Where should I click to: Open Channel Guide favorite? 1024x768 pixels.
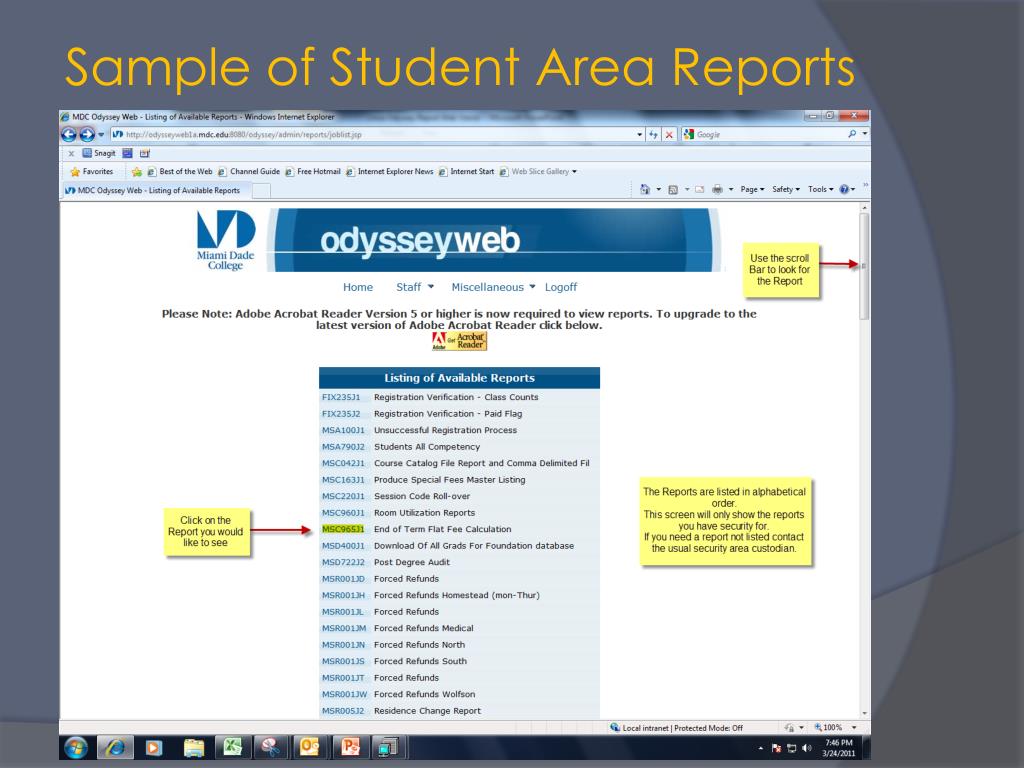(x=249, y=172)
